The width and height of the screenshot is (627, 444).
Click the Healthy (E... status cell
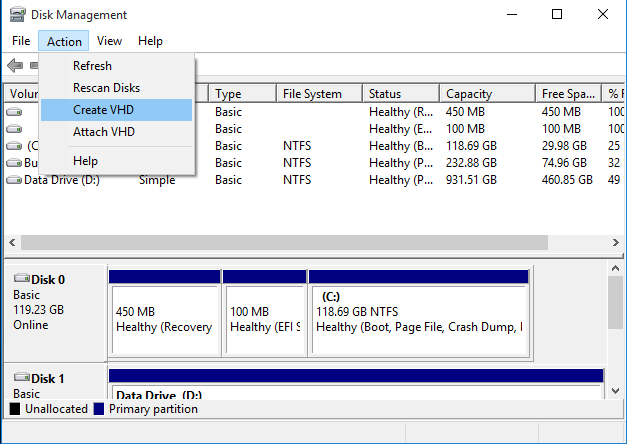coord(401,129)
